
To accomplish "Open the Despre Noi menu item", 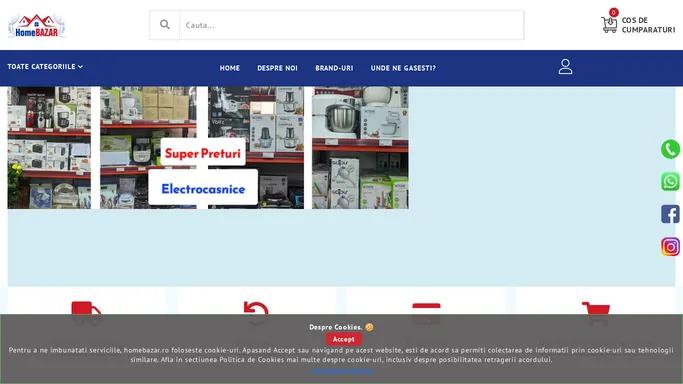I will coord(277,68).
